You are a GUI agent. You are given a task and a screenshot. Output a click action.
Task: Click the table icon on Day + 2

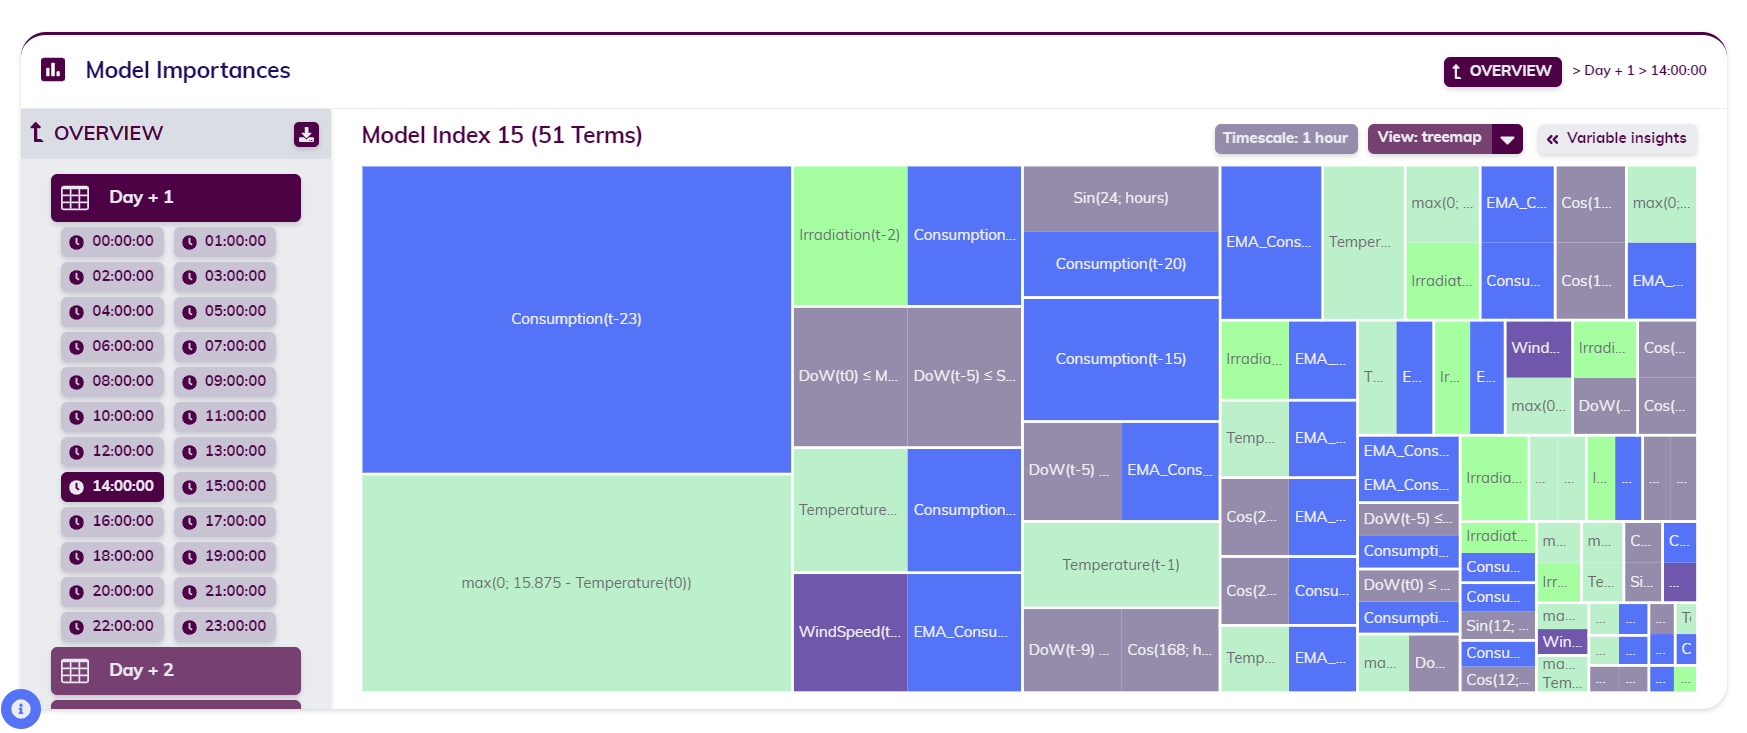75,671
